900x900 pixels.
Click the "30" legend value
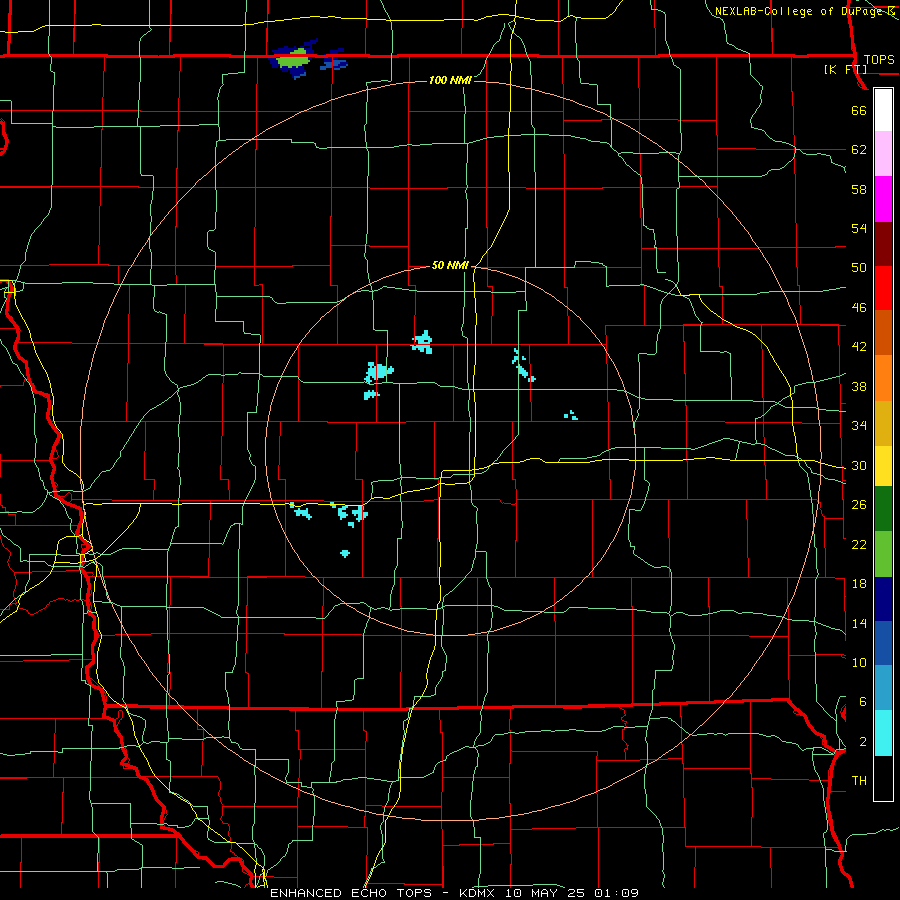pos(859,465)
